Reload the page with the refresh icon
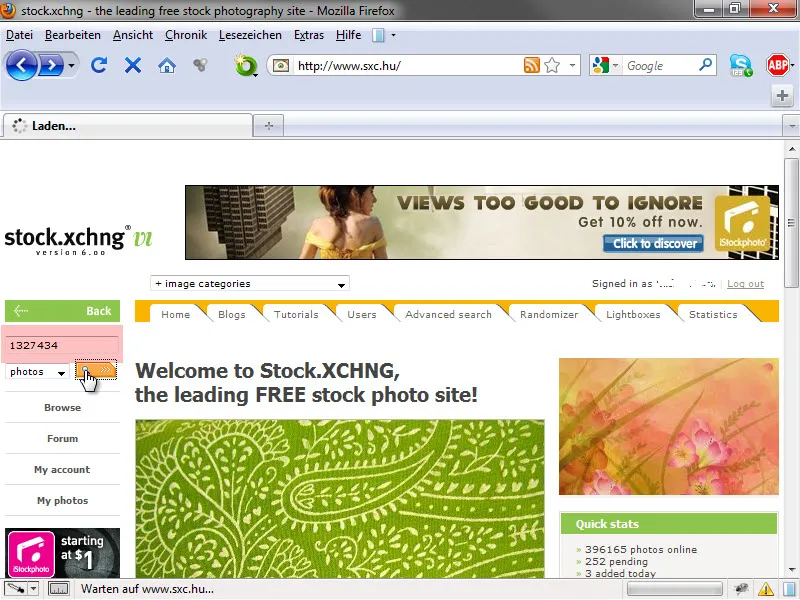Screen dimensions: 800x600 click(99, 65)
